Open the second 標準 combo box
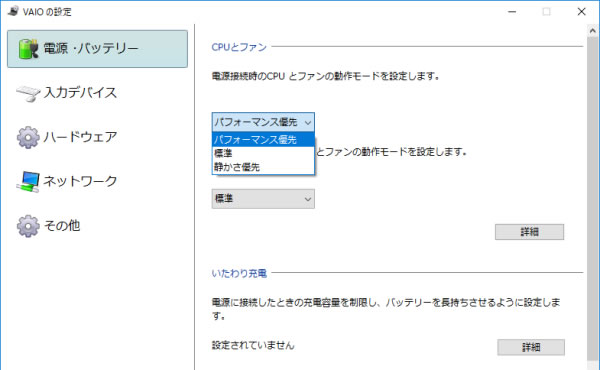600x370 pixels. [263, 199]
